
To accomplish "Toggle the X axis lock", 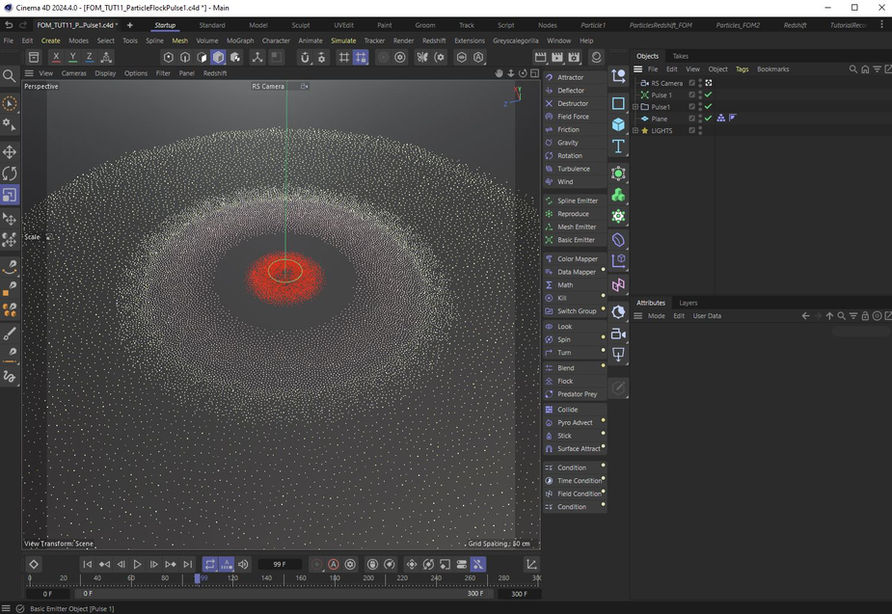I will click(x=56, y=58).
